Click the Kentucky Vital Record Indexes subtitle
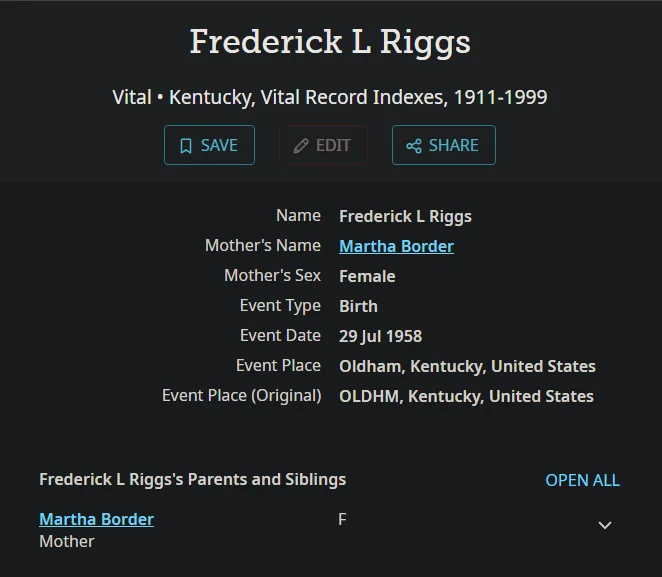This screenshot has width=662, height=577. (x=330, y=97)
